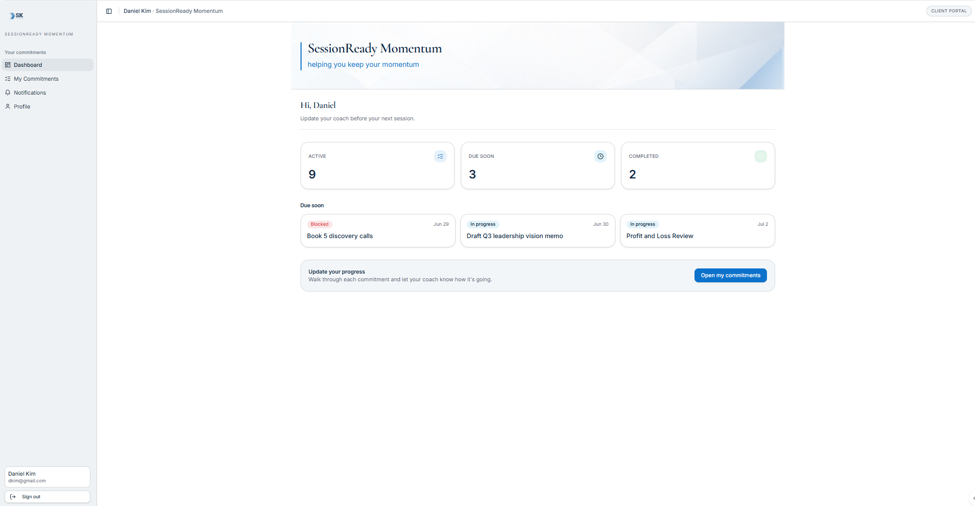
Task: Toggle the sidebar panel icon
Action: coord(109,11)
